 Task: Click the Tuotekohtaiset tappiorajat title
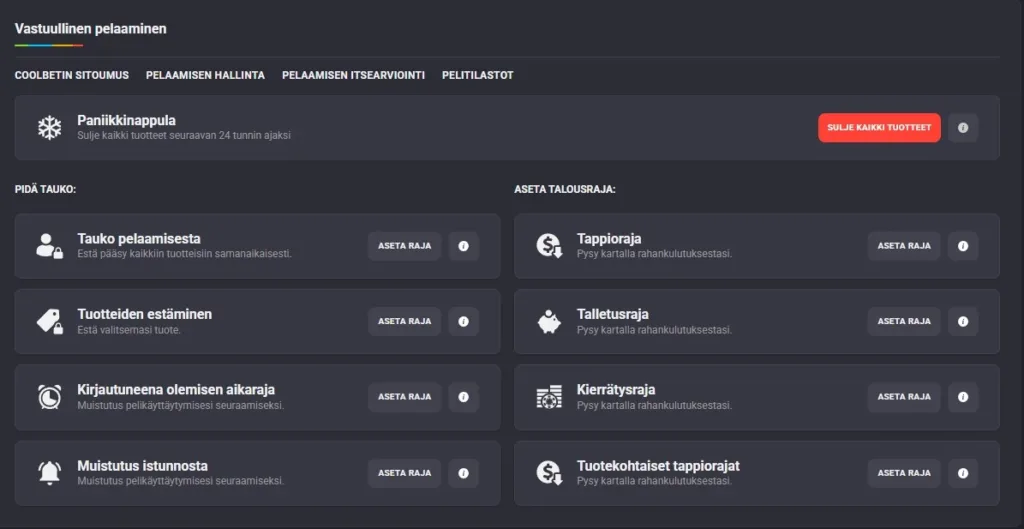click(658, 466)
